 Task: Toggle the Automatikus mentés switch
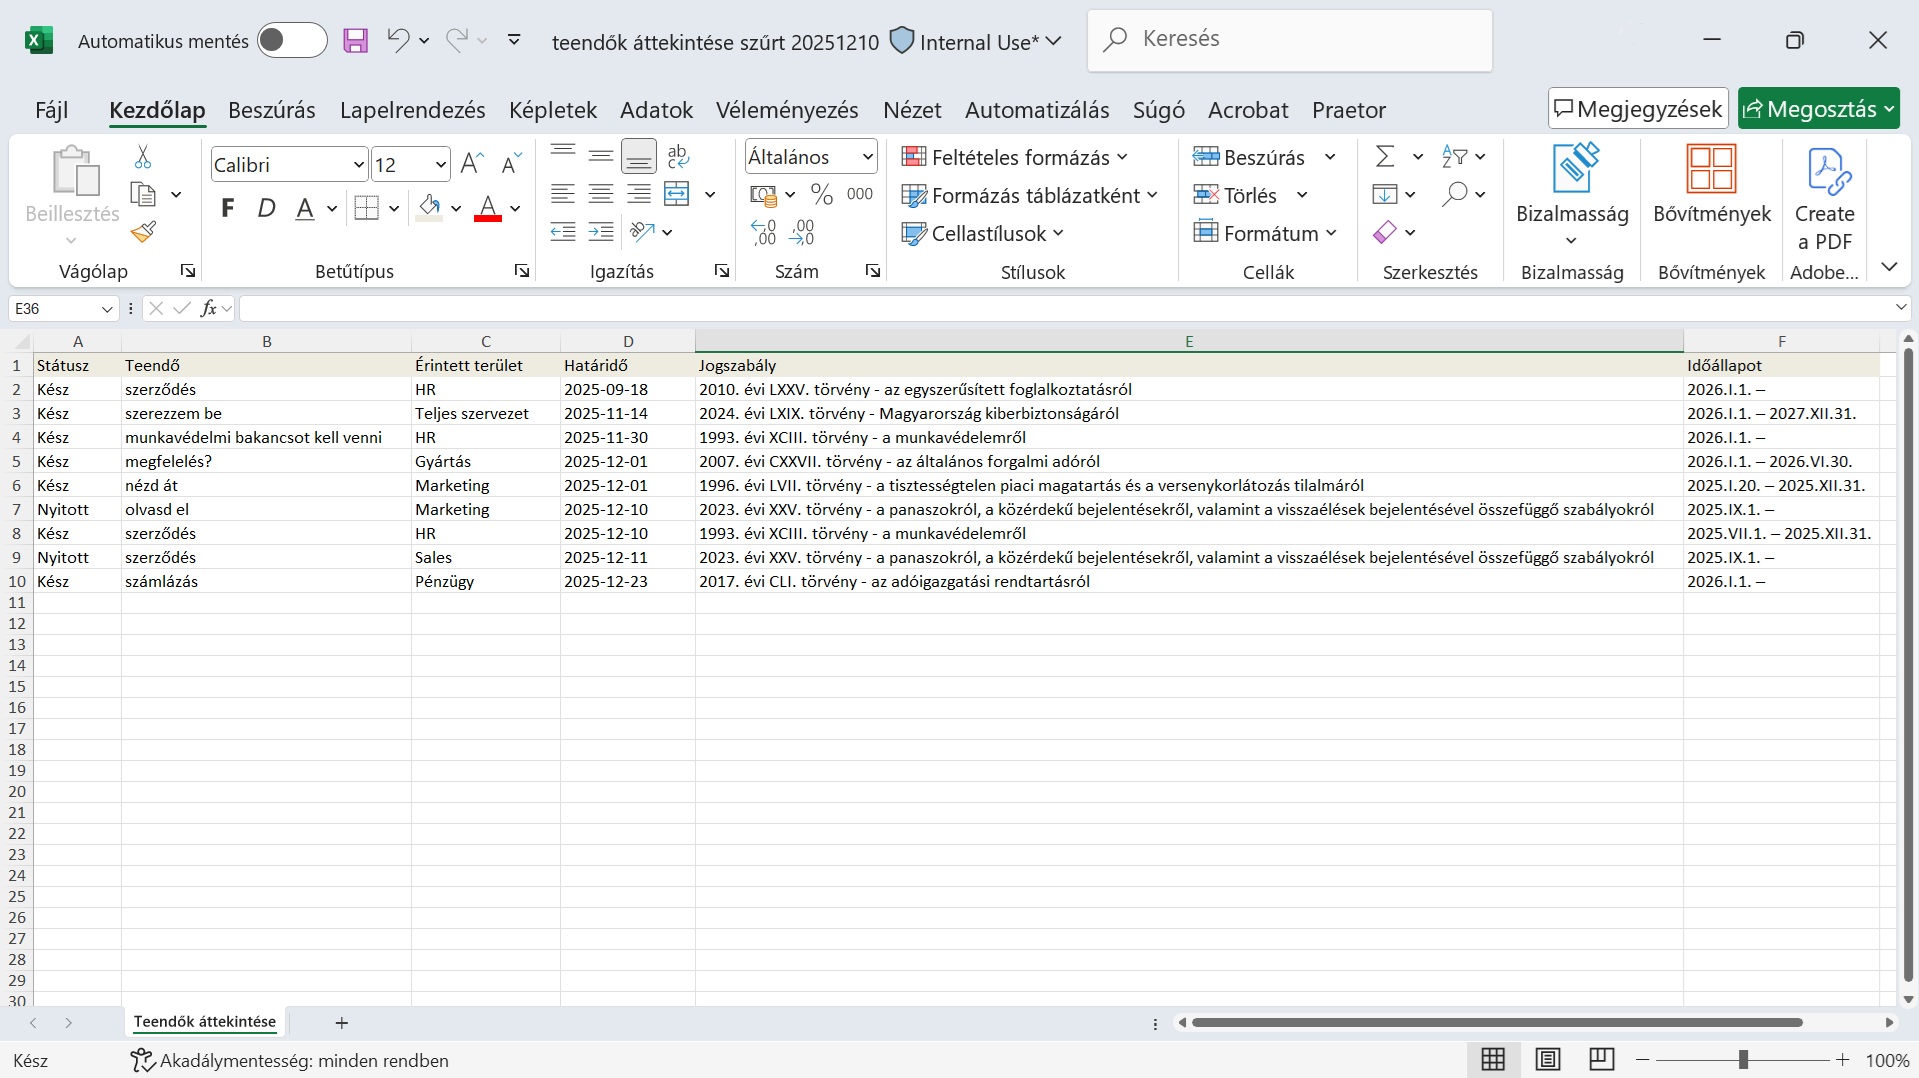tap(291, 41)
